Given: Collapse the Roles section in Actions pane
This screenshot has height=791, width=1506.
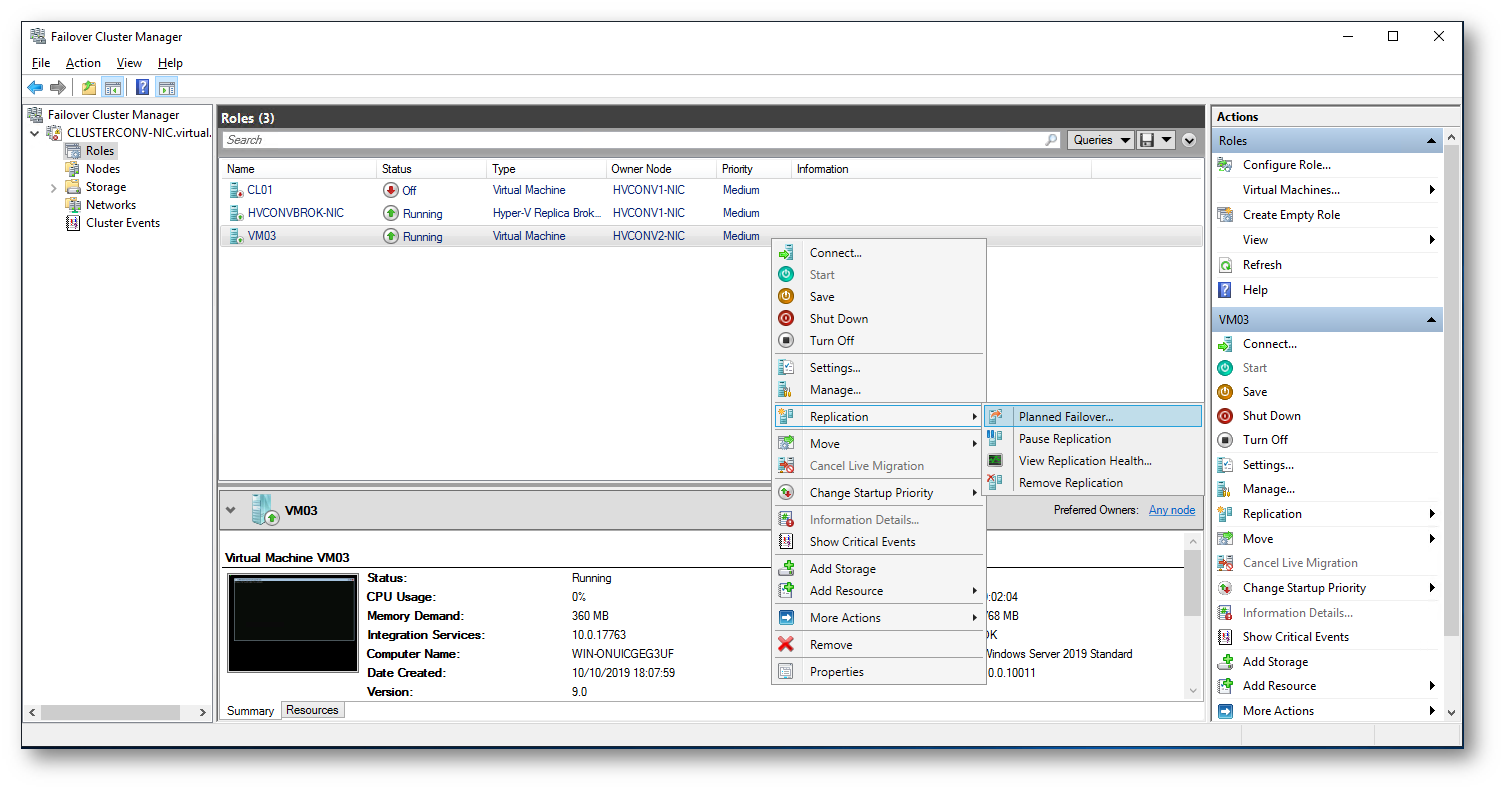Looking at the screenshot, I should [1431, 141].
